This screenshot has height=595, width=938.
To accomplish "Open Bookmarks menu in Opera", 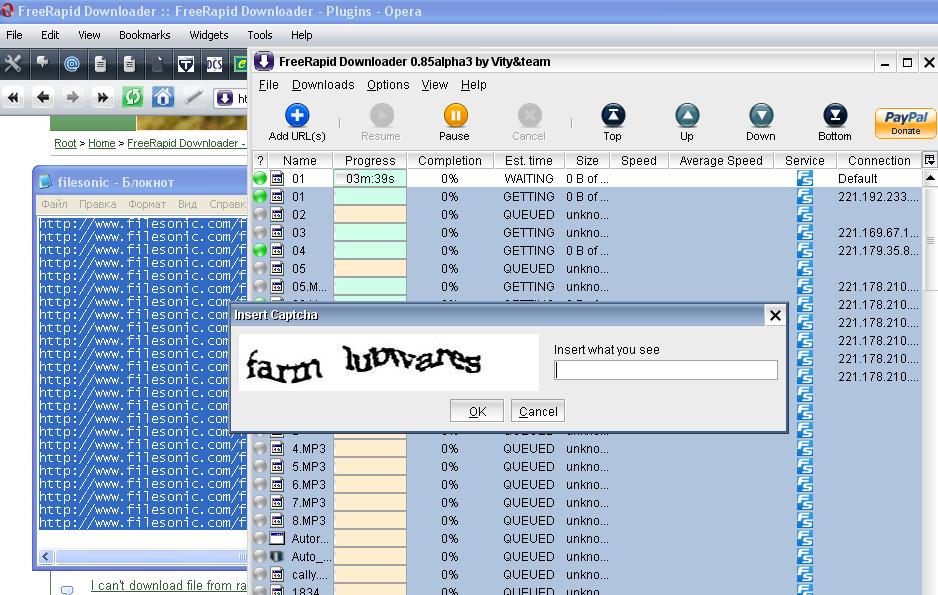I will [x=144, y=35].
